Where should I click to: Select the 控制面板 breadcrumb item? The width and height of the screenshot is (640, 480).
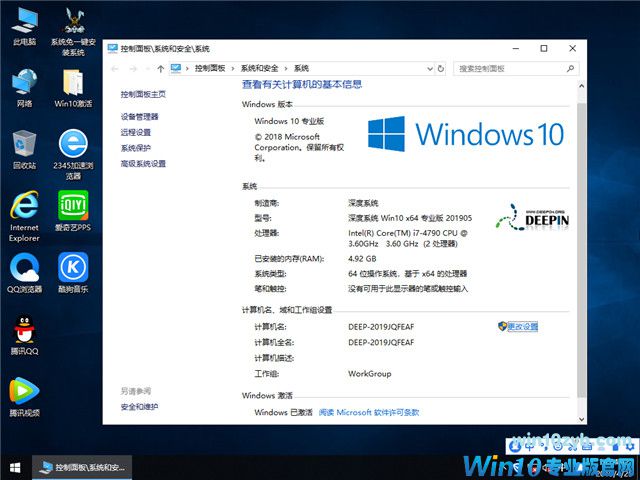(210, 69)
